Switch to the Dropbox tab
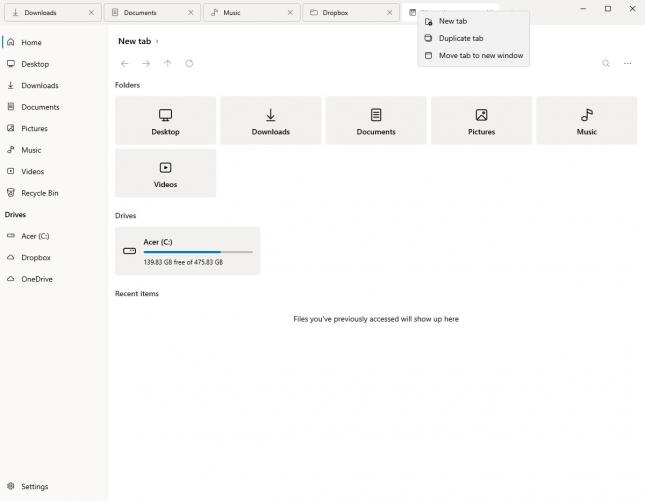645x501 pixels. (351, 13)
